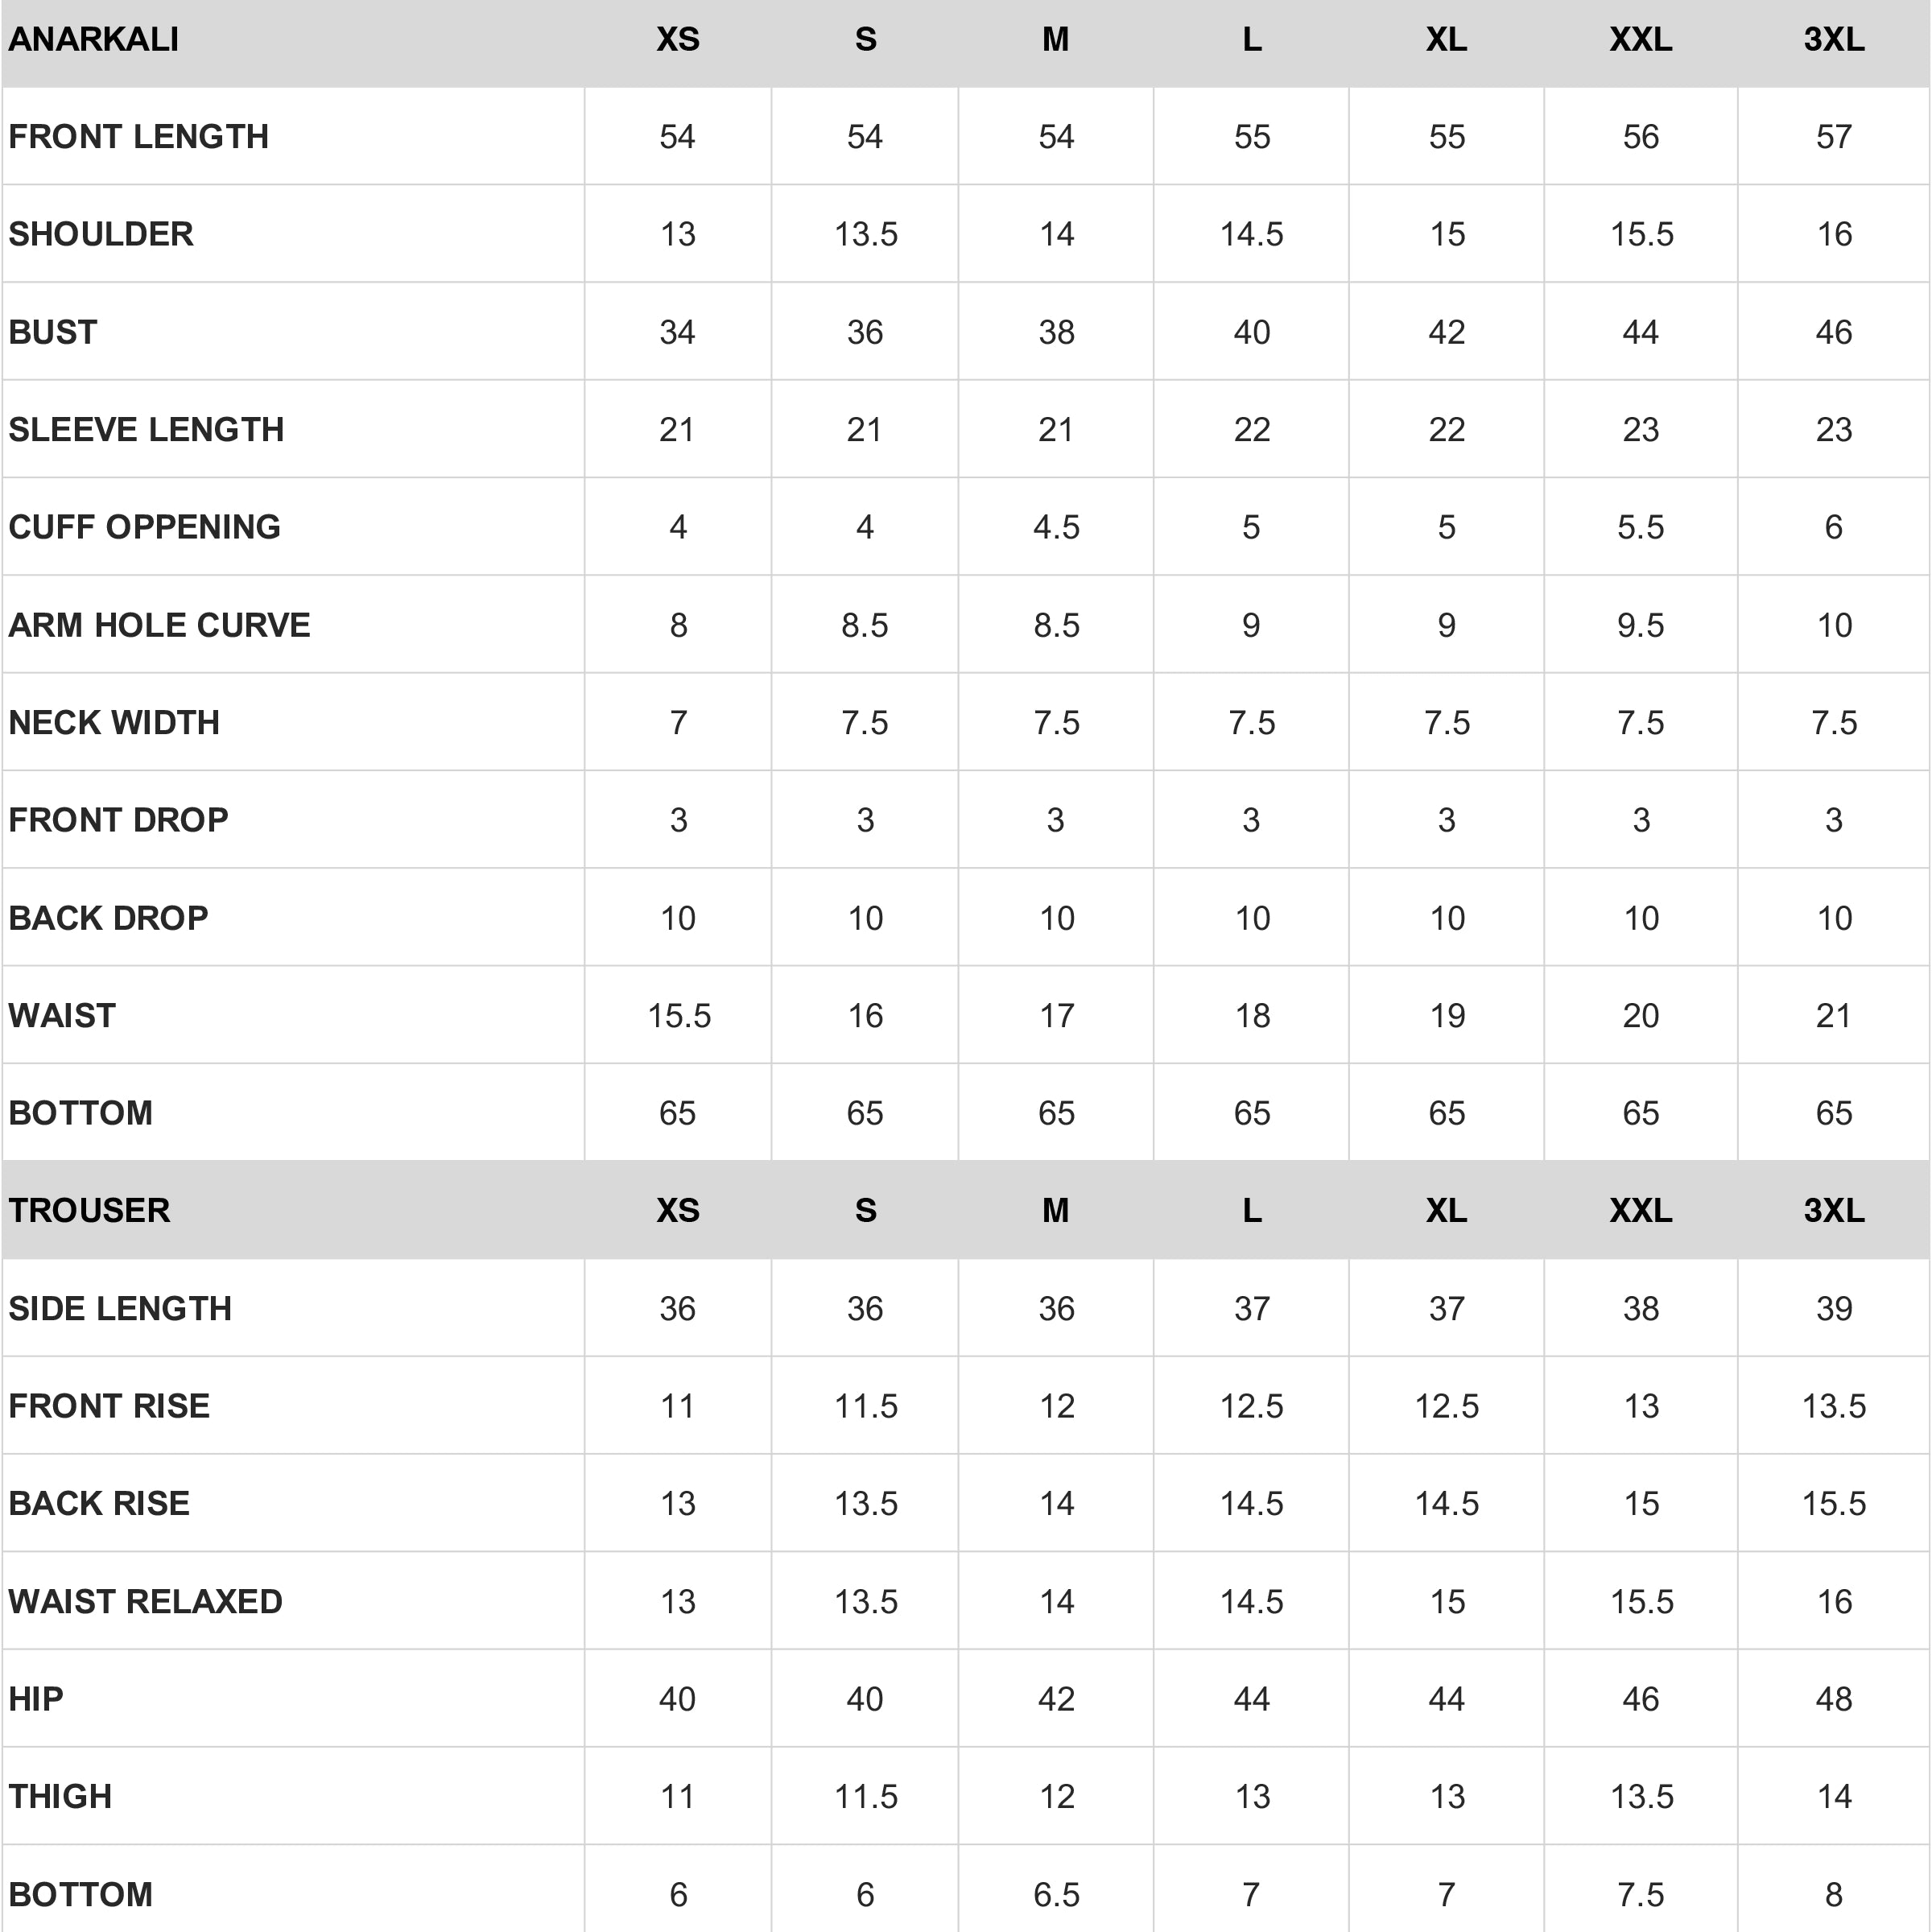
Task: Select the BACK DROP row label
Action: coord(108,918)
